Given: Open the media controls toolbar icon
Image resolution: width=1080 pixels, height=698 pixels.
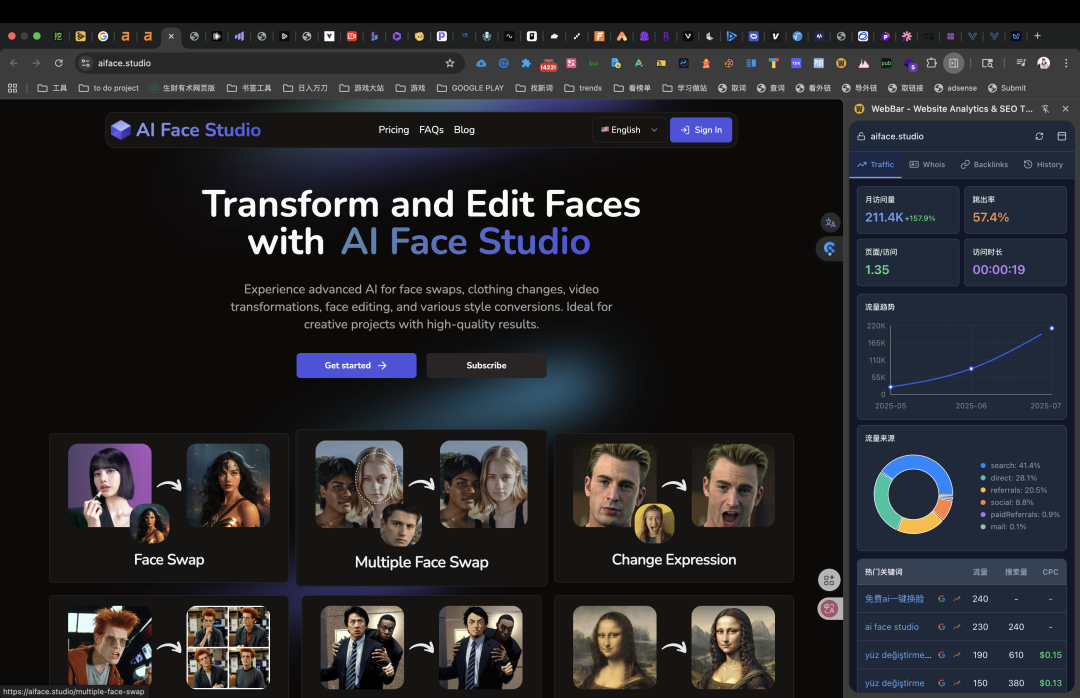Looking at the screenshot, I should coord(1021,63).
